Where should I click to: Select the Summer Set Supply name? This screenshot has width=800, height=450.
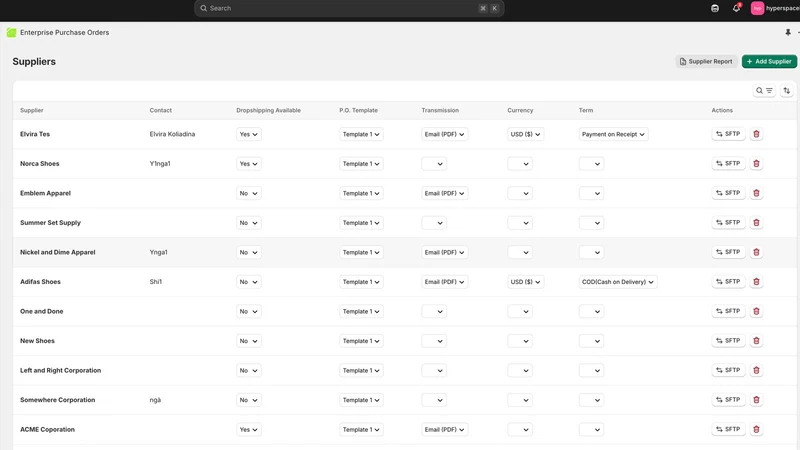pos(50,223)
